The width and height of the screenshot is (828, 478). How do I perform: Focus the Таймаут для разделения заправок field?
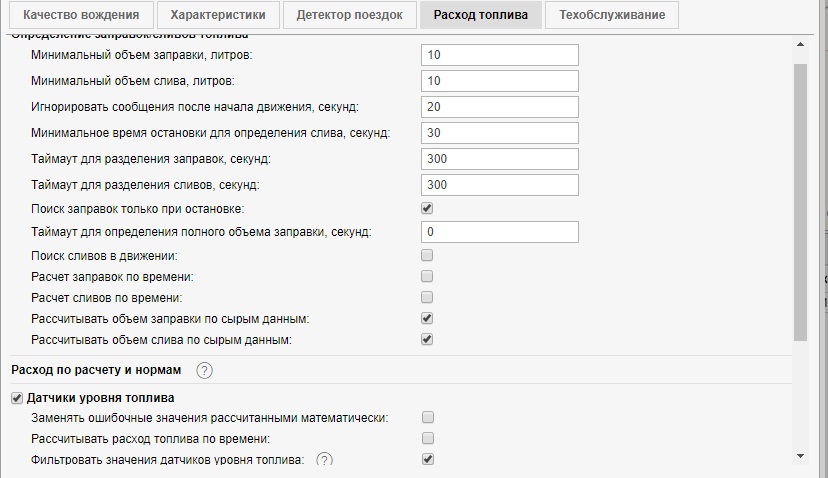coord(499,159)
